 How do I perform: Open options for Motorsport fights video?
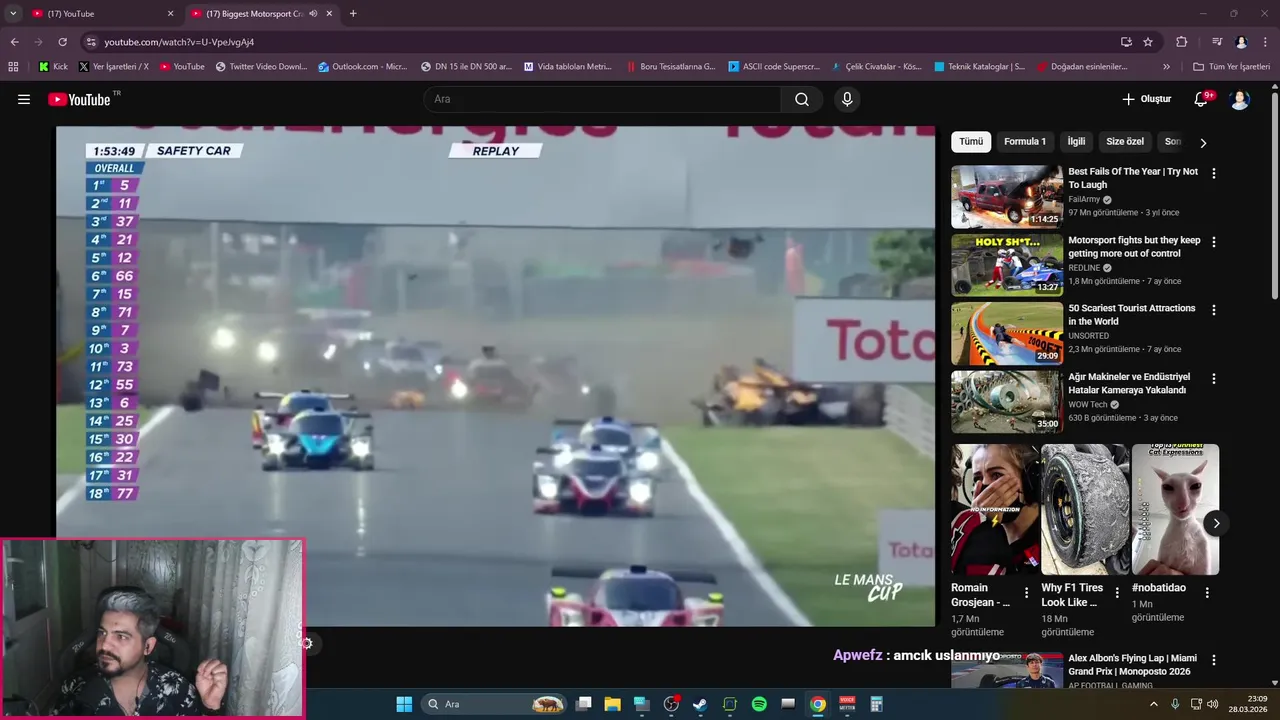[x=1214, y=242]
